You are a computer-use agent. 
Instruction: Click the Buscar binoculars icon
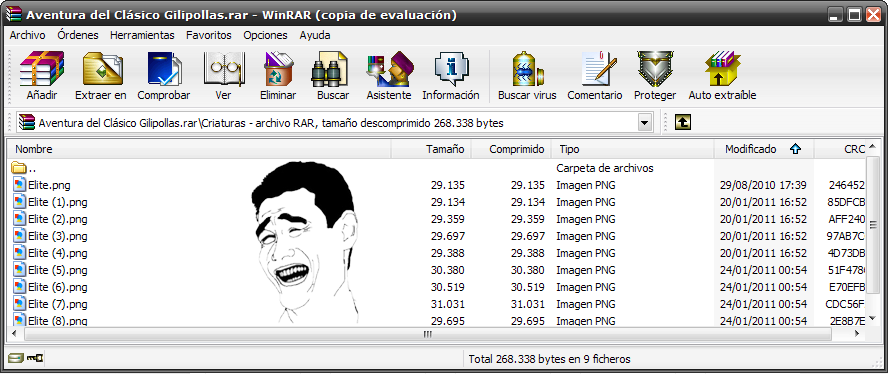tap(330, 69)
